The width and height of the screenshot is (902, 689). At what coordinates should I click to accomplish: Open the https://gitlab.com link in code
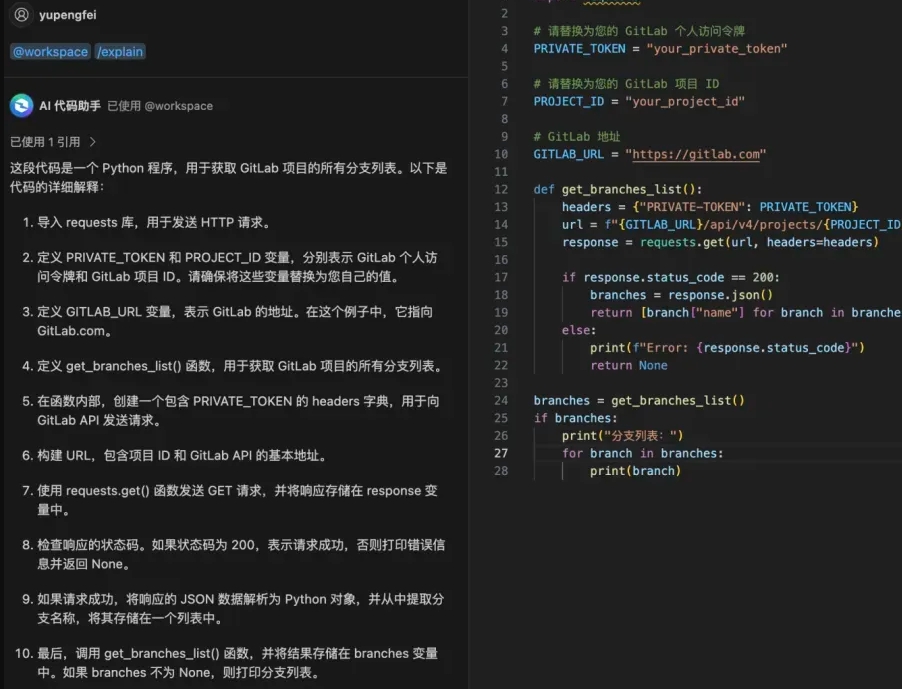695,154
